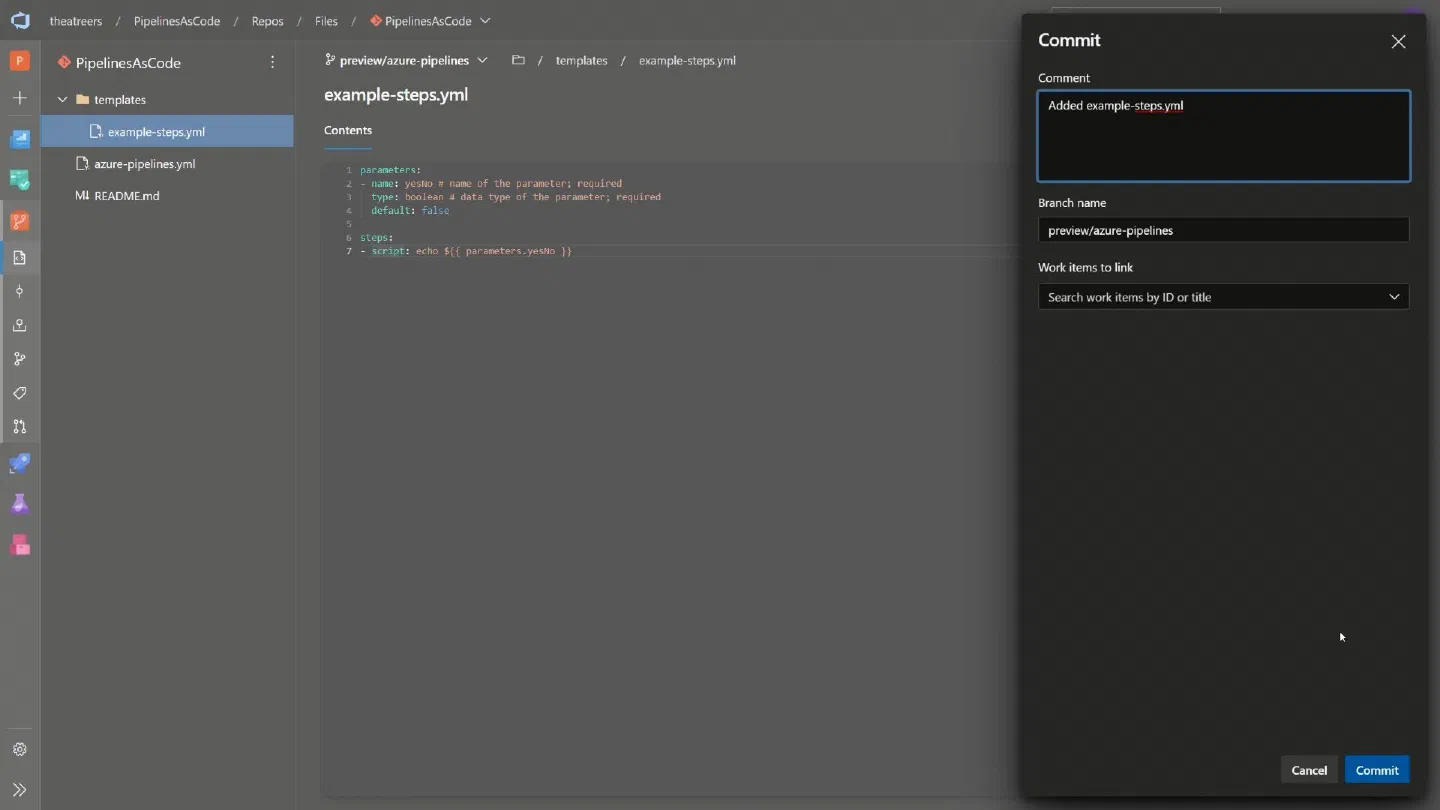Open the preview/azure-pipelines branch selector
Image resolution: width=1440 pixels, height=810 pixels.
[406, 60]
